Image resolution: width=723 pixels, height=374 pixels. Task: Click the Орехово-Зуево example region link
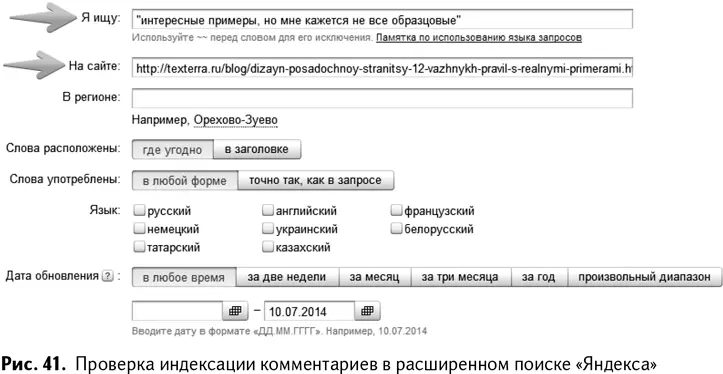236,120
